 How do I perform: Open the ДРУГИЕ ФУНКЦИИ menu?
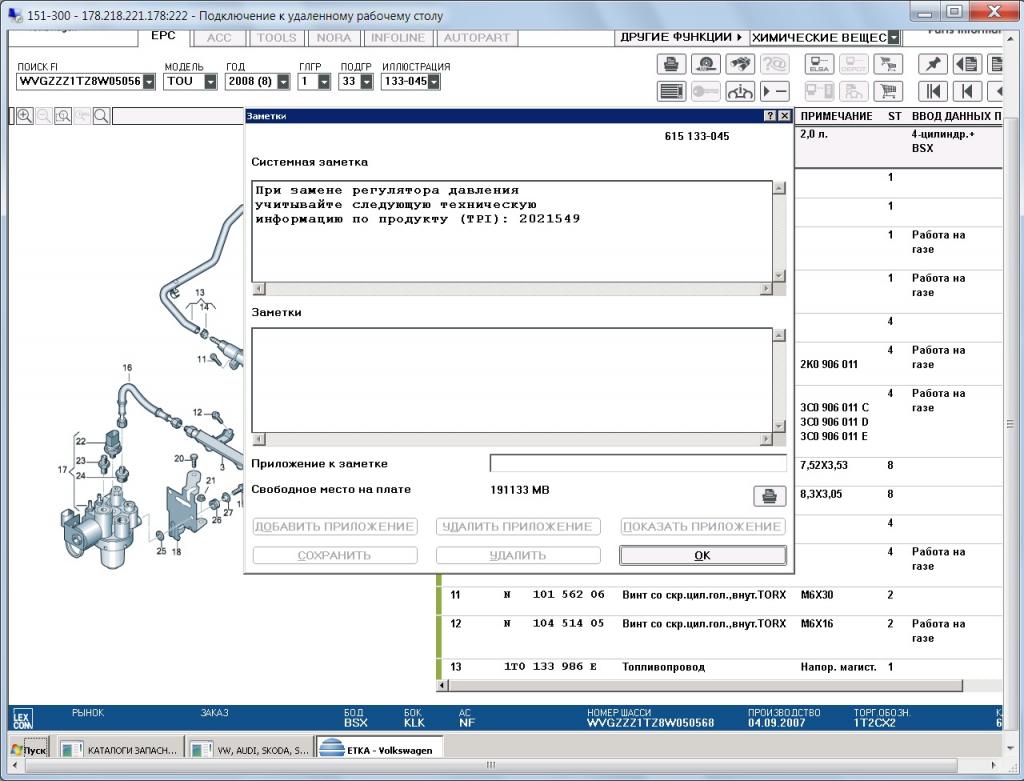(681, 37)
